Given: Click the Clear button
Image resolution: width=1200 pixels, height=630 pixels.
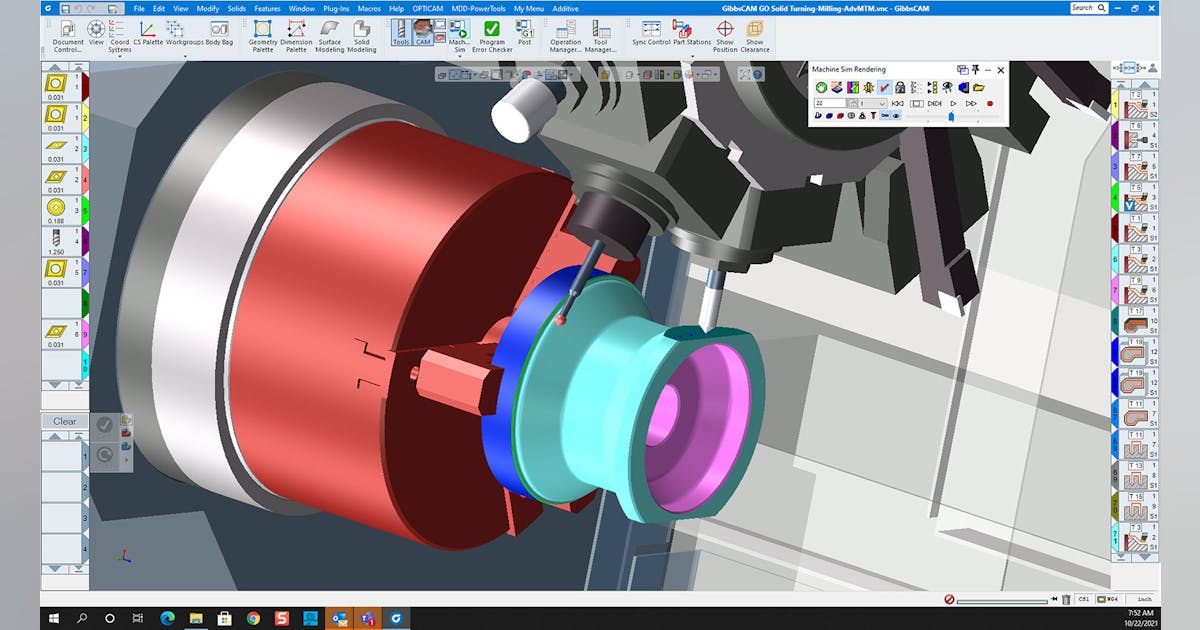Looking at the screenshot, I should pos(64,421).
